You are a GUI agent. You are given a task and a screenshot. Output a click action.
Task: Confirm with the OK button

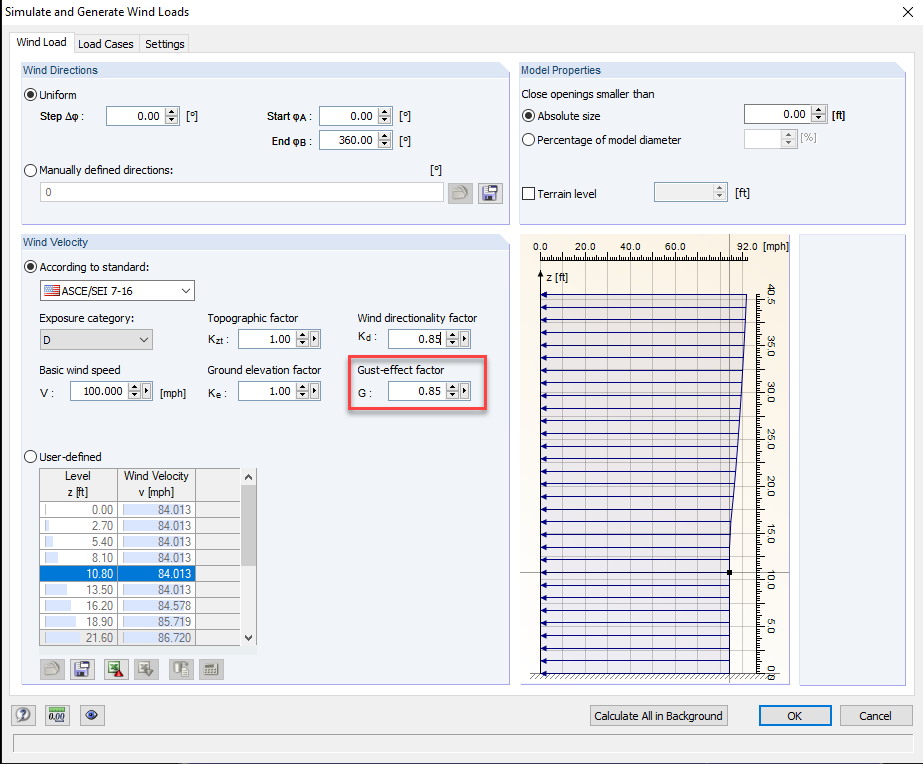pyautogui.click(x=795, y=716)
